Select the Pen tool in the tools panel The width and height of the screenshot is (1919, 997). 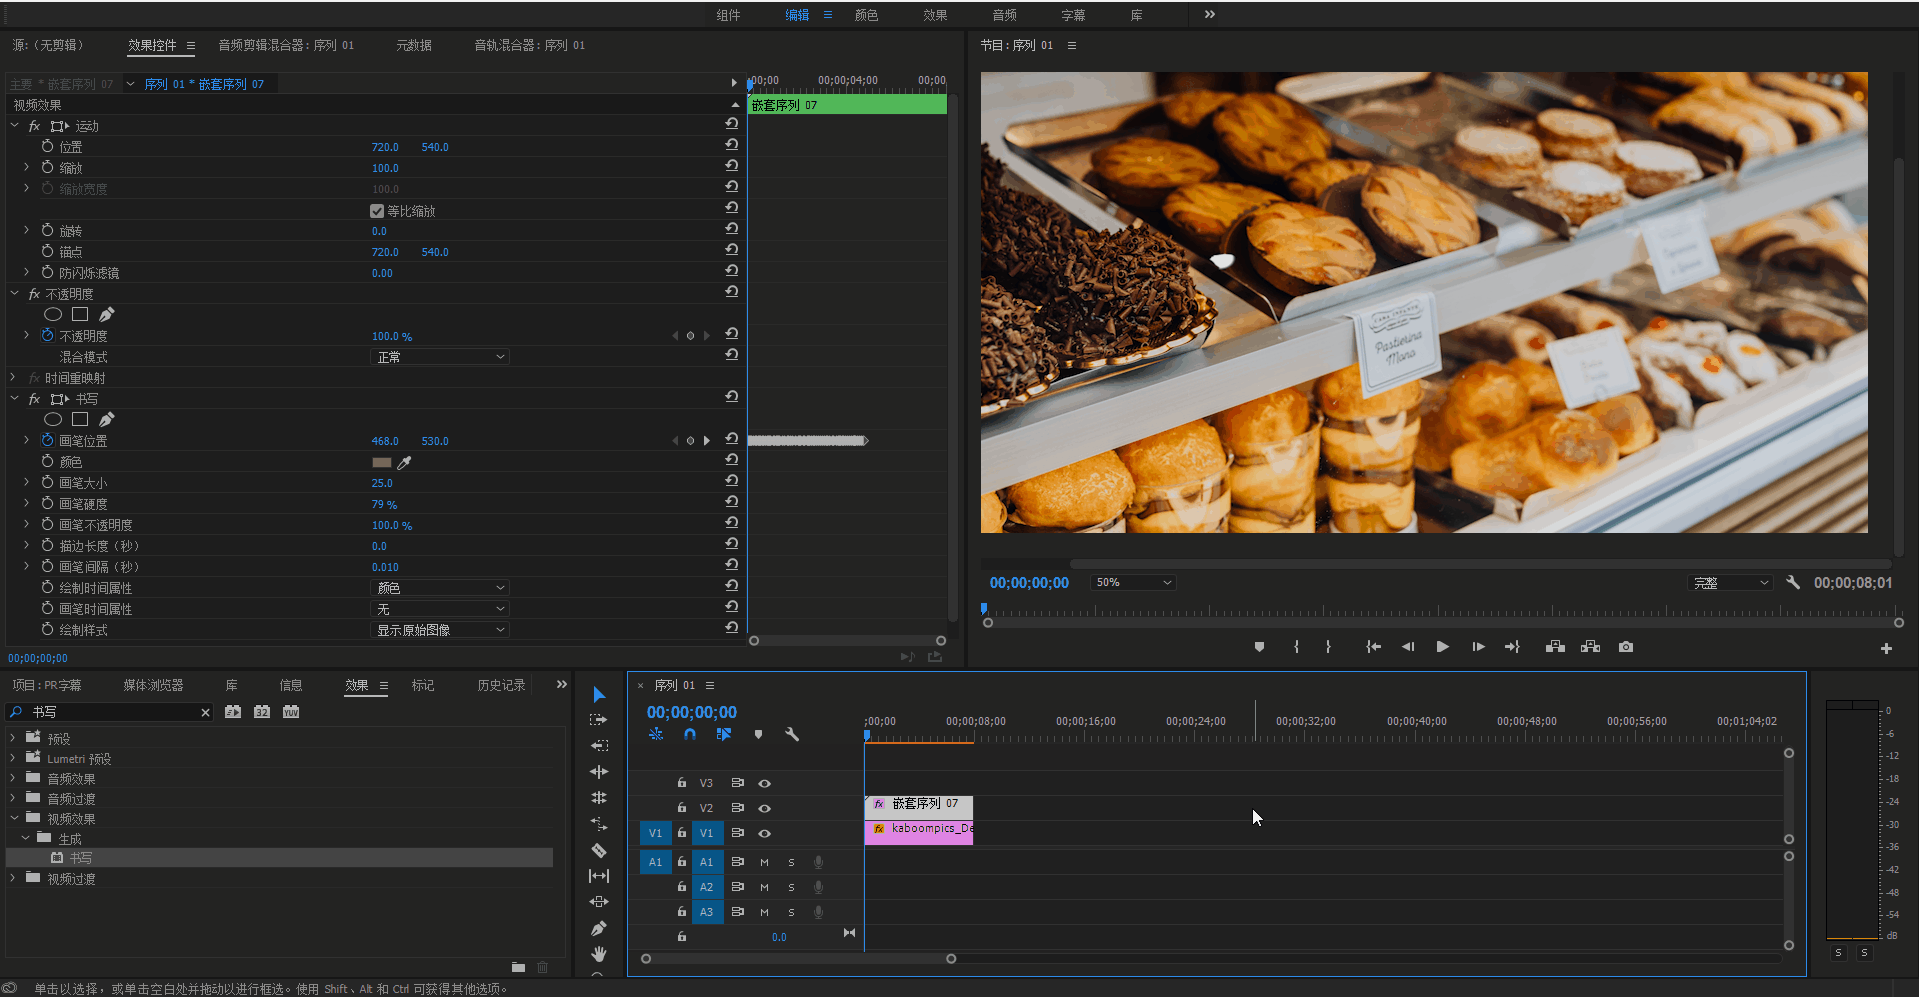tap(599, 928)
